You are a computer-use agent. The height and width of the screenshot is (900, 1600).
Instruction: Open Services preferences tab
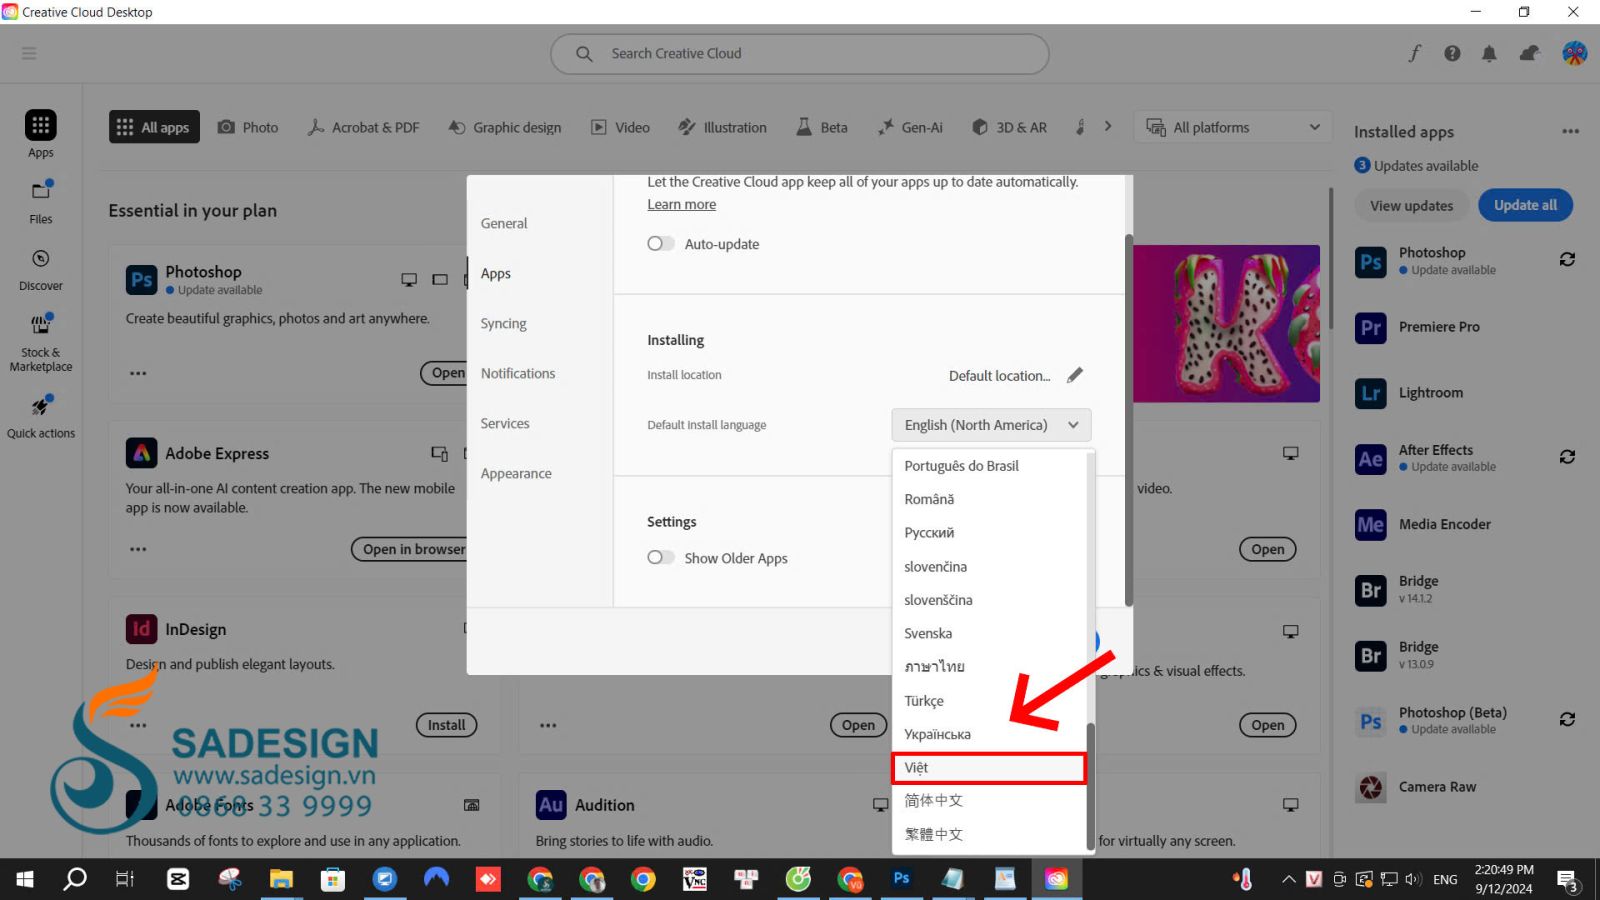click(x=505, y=424)
